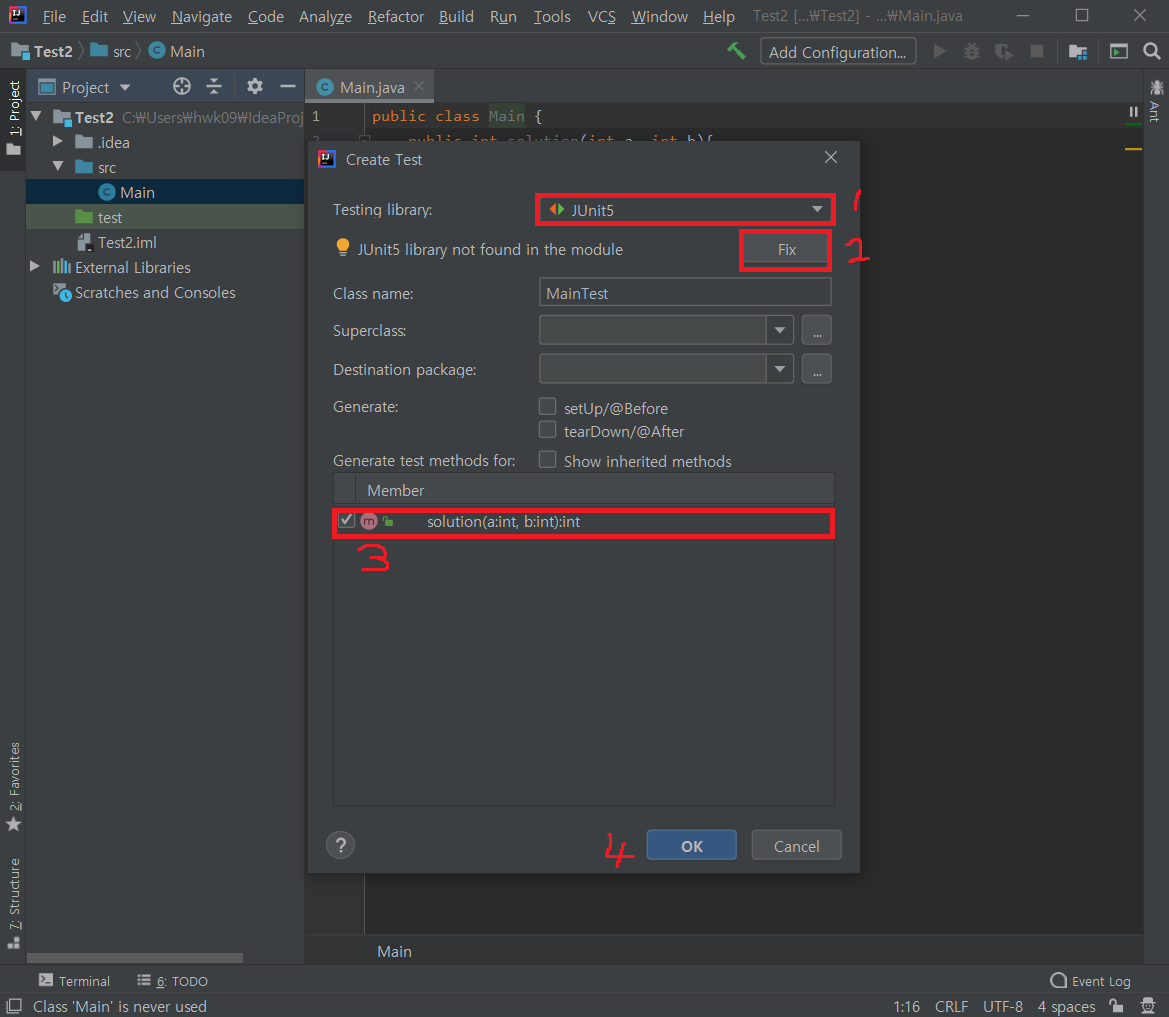Select Scratches and Consoles node
The image size is (1169, 1017).
(165, 292)
